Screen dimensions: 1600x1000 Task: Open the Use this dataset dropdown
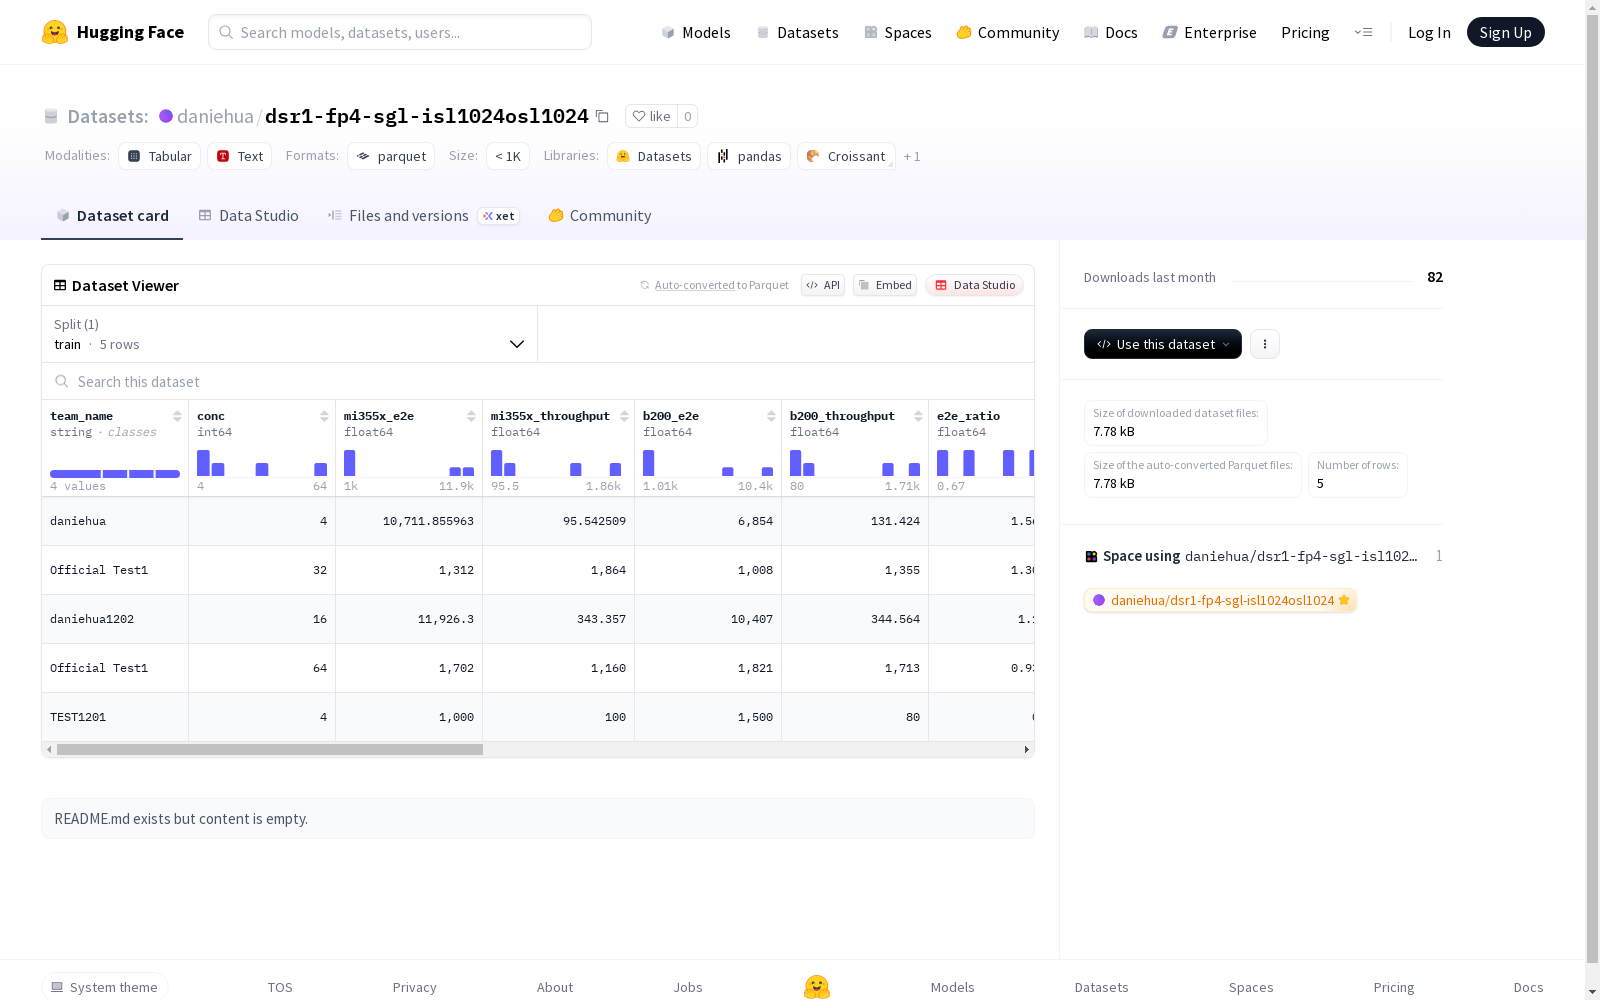[x=1163, y=344]
